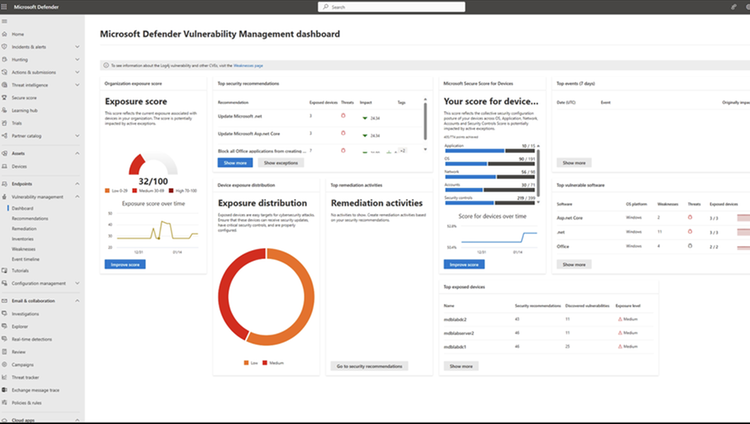This screenshot has width=750, height=424.
Task: Click threat icon in Update Microsoft .net row
Action: (x=343, y=116)
